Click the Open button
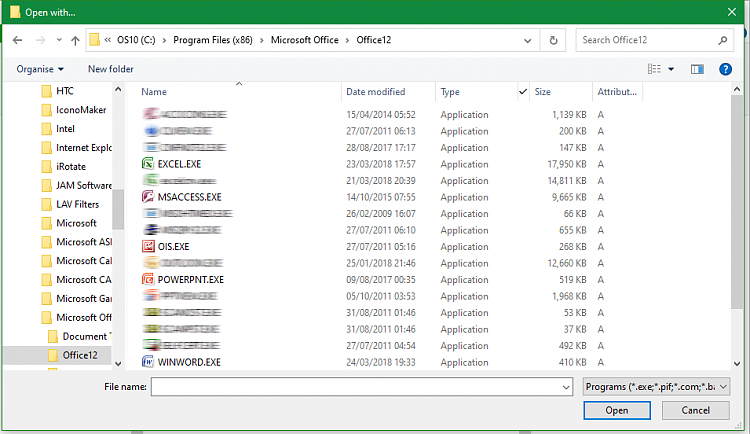The height and width of the screenshot is (434, 750). pyautogui.click(x=617, y=410)
